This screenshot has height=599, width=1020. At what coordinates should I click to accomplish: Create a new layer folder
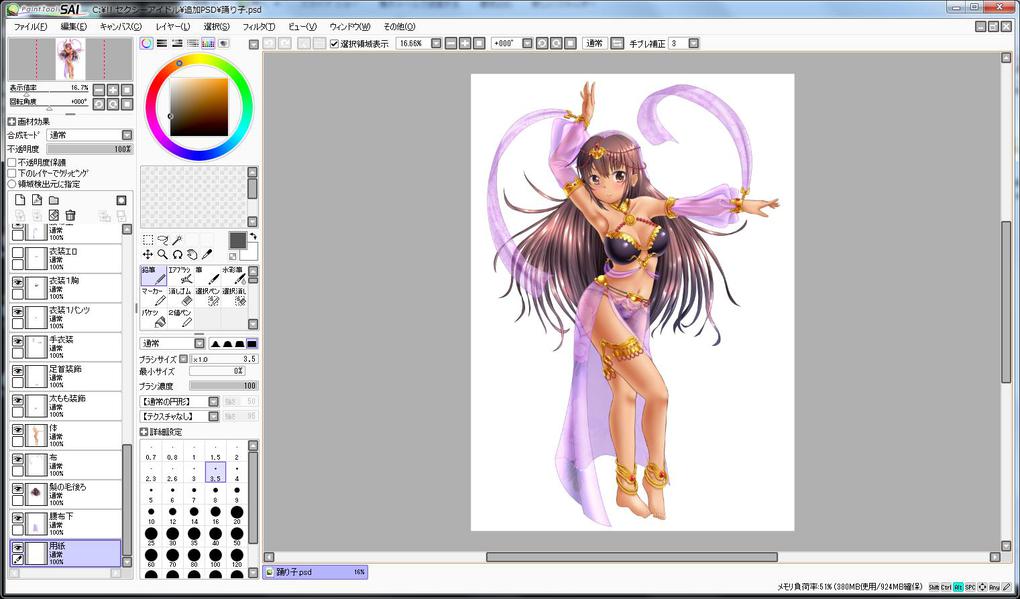[x=54, y=200]
